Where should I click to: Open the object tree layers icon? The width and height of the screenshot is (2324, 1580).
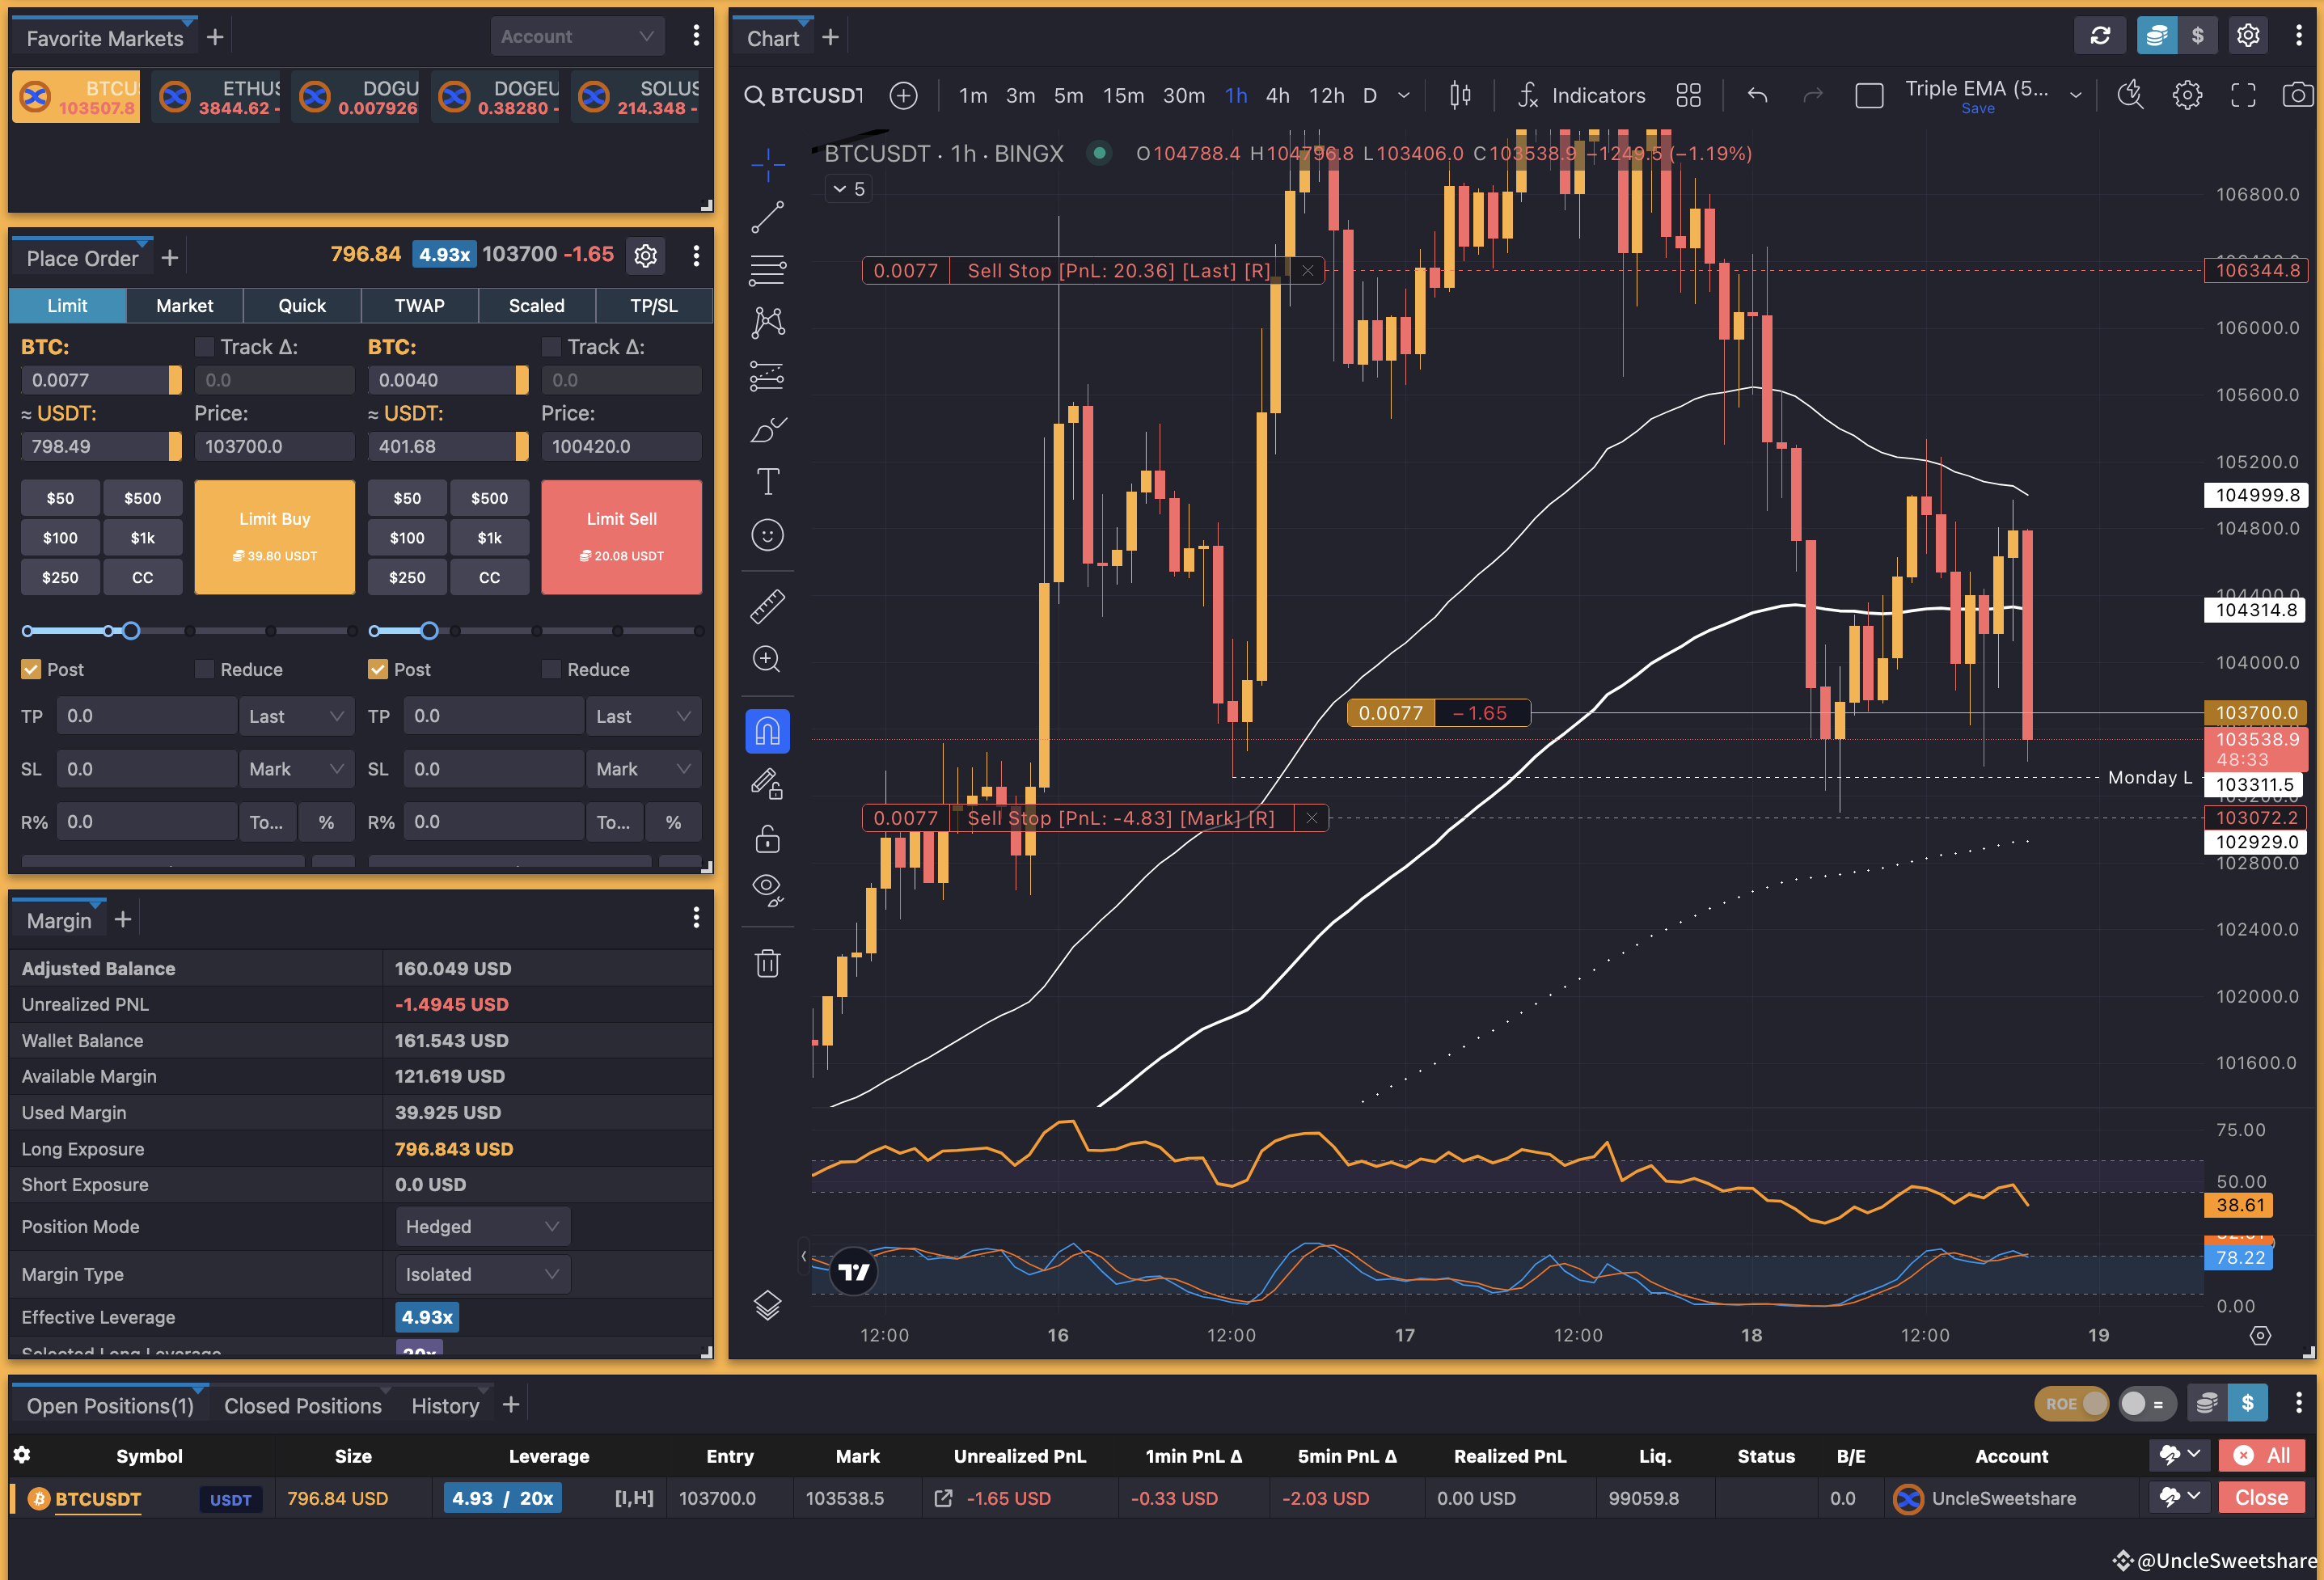[x=767, y=1305]
